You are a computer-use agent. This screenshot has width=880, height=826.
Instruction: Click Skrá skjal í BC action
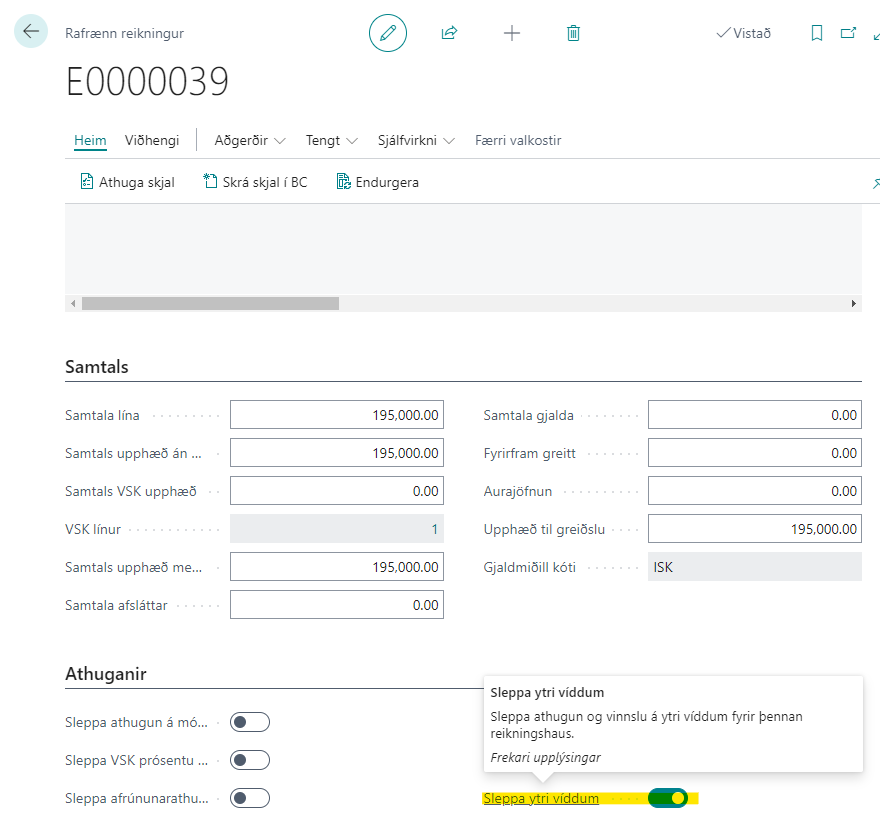(x=255, y=182)
